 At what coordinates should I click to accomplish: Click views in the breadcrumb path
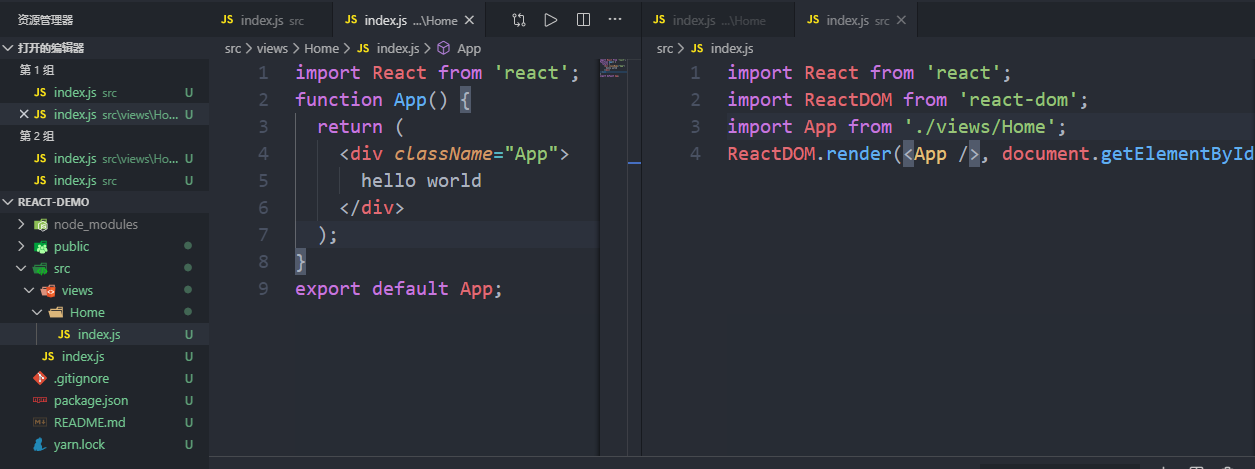pyautogui.click(x=272, y=48)
